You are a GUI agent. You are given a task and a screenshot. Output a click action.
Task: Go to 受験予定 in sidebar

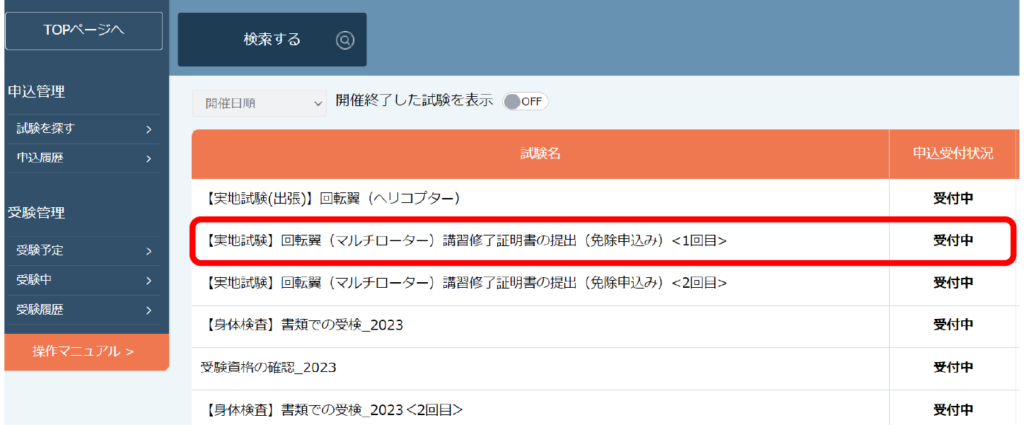click(x=40, y=251)
